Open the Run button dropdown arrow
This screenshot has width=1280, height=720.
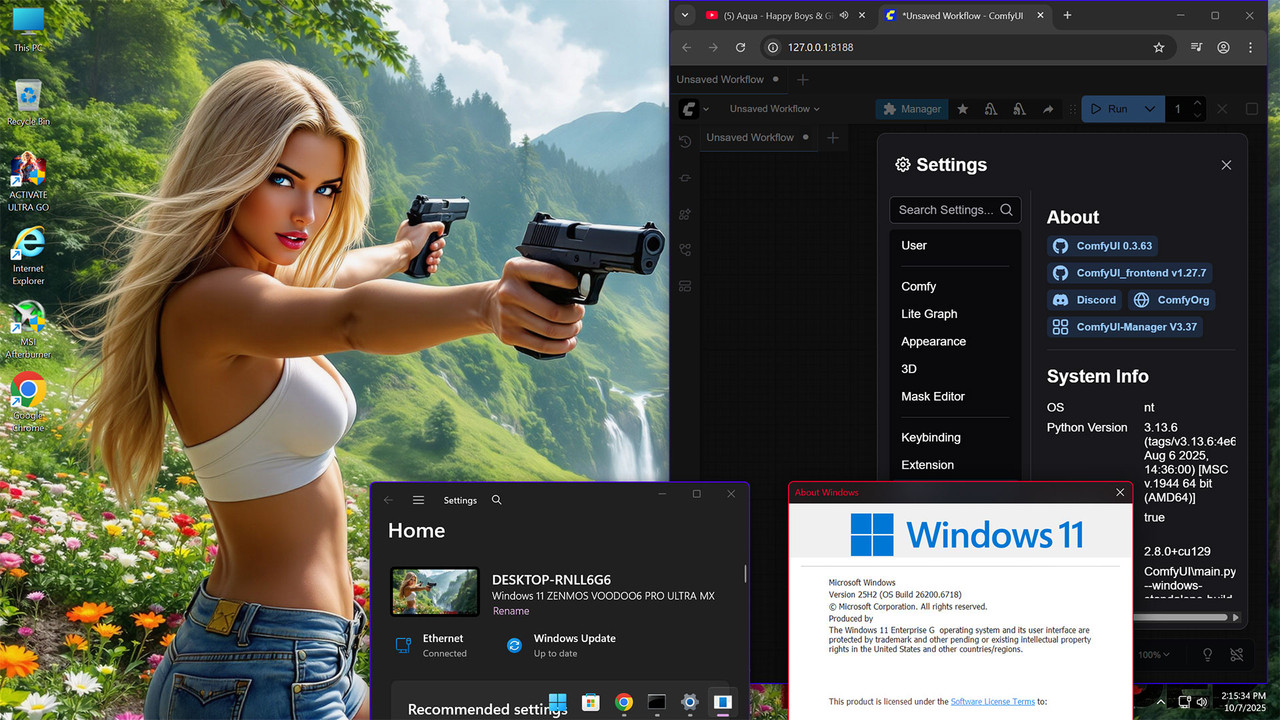(1150, 109)
